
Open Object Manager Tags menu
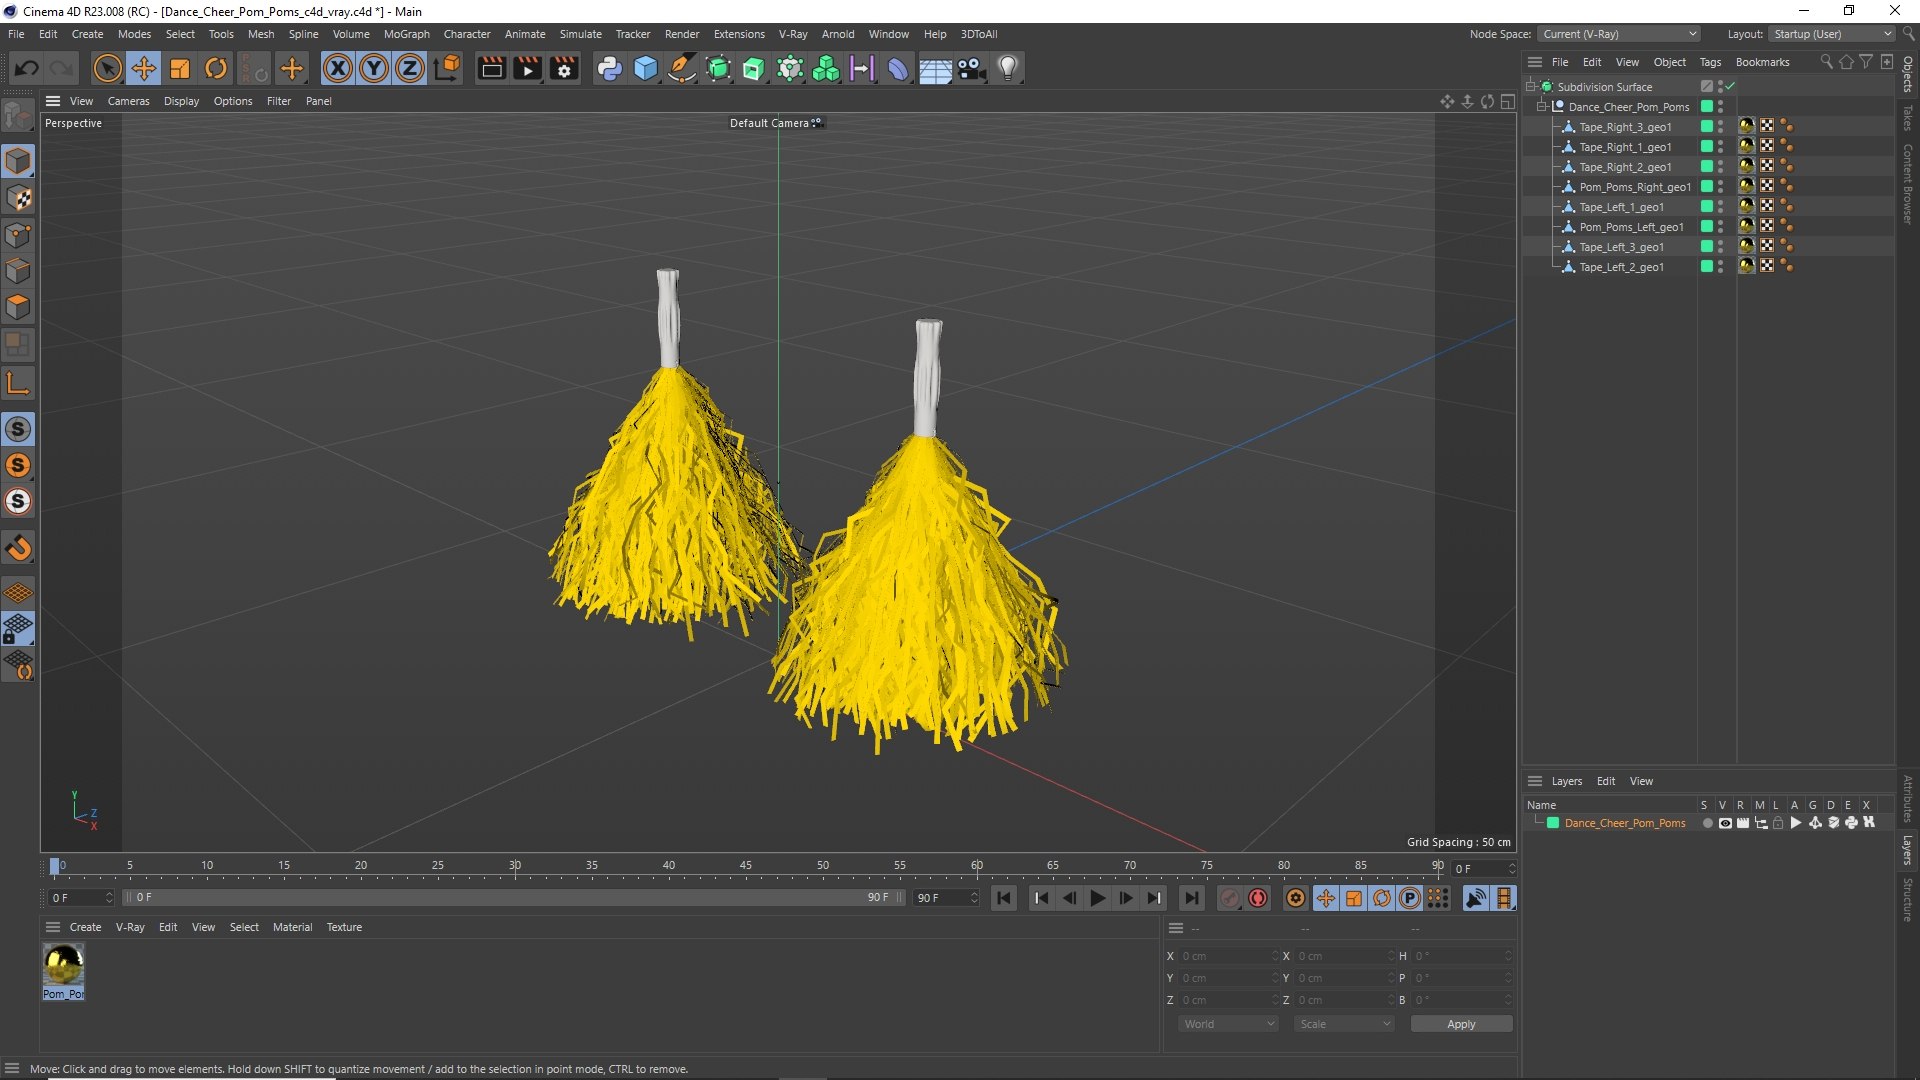click(x=1710, y=62)
